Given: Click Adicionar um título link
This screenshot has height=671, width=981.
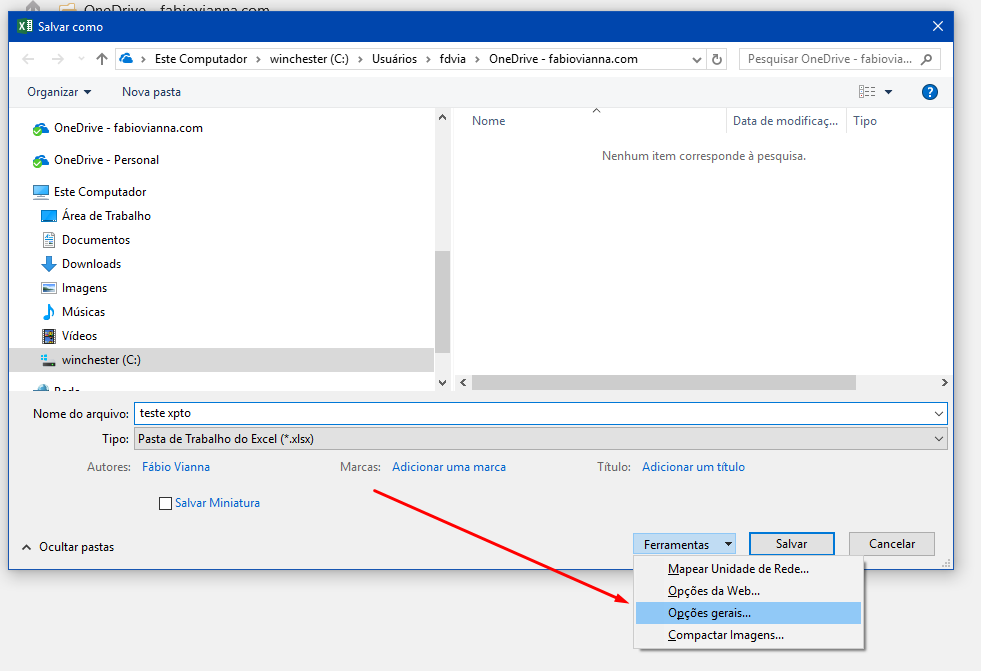Looking at the screenshot, I should 693,467.
